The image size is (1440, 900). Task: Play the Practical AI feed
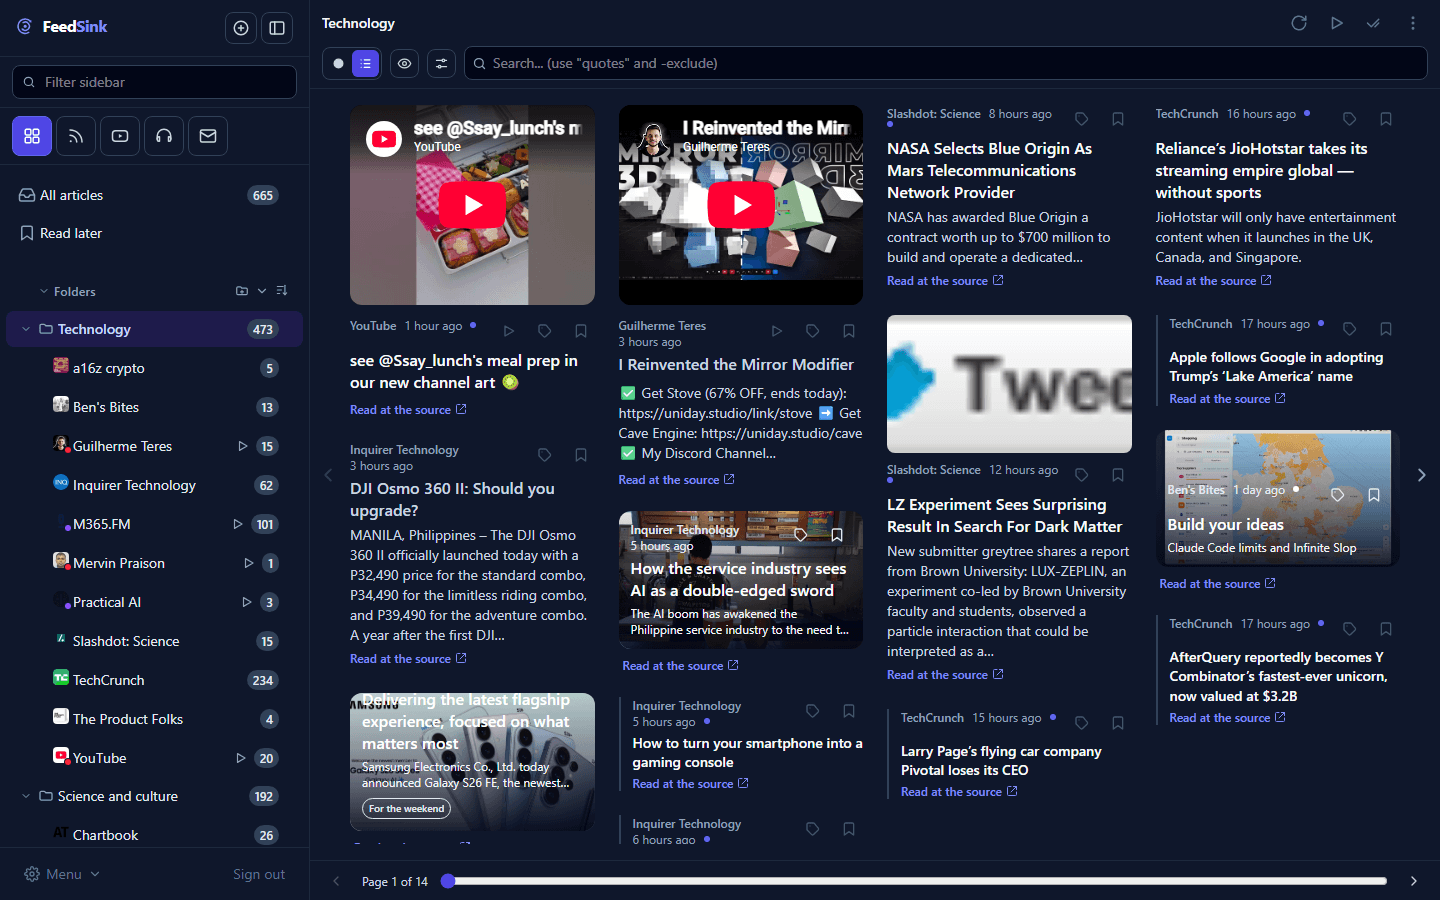246,602
